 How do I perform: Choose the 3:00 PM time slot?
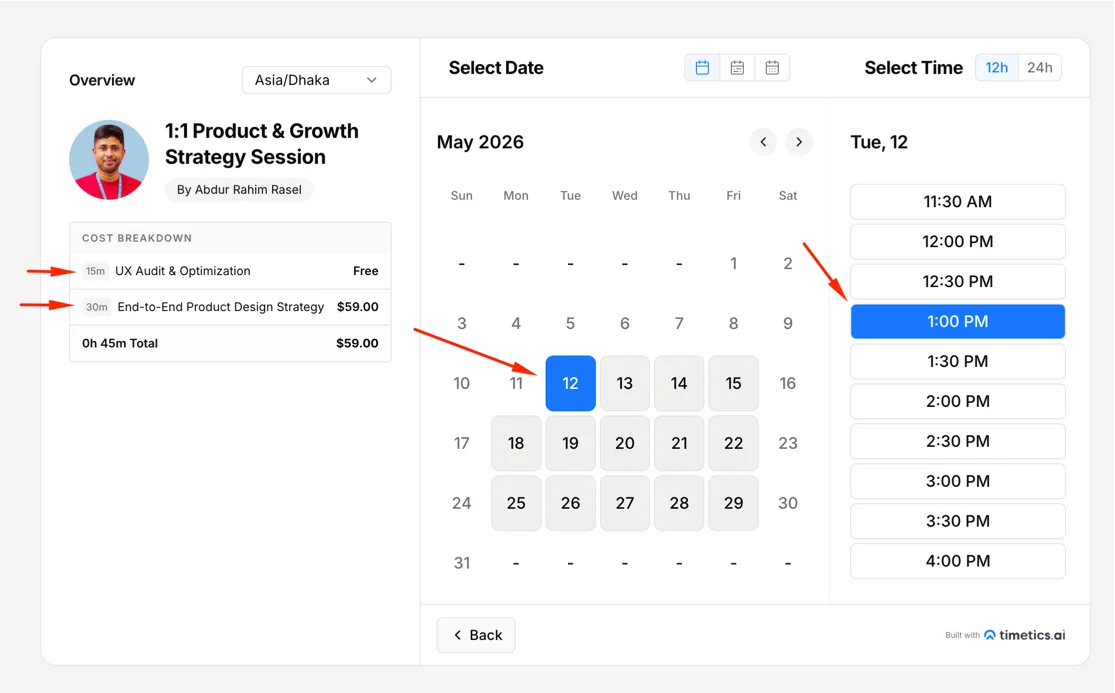pos(958,481)
